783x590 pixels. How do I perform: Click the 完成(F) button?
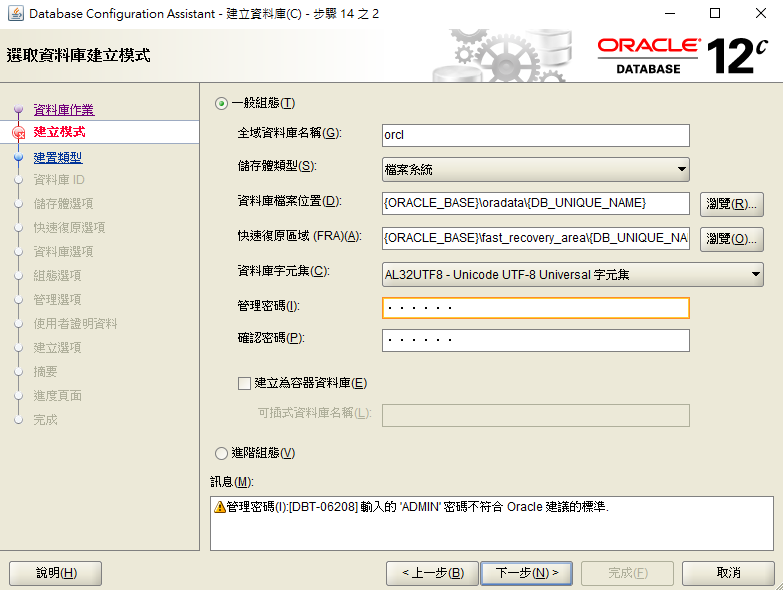coord(628,573)
